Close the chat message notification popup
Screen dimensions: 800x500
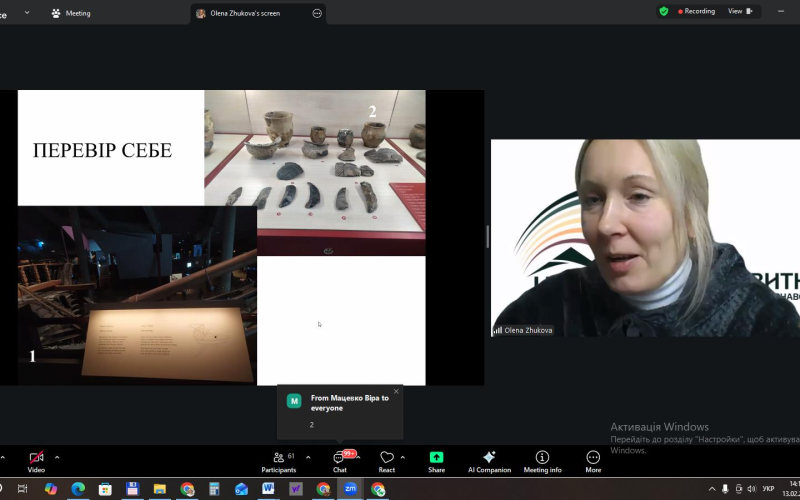(396, 391)
